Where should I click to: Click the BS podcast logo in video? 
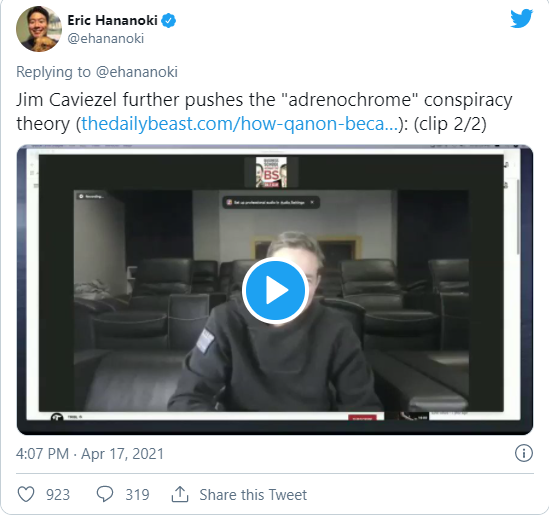coord(271,172)
